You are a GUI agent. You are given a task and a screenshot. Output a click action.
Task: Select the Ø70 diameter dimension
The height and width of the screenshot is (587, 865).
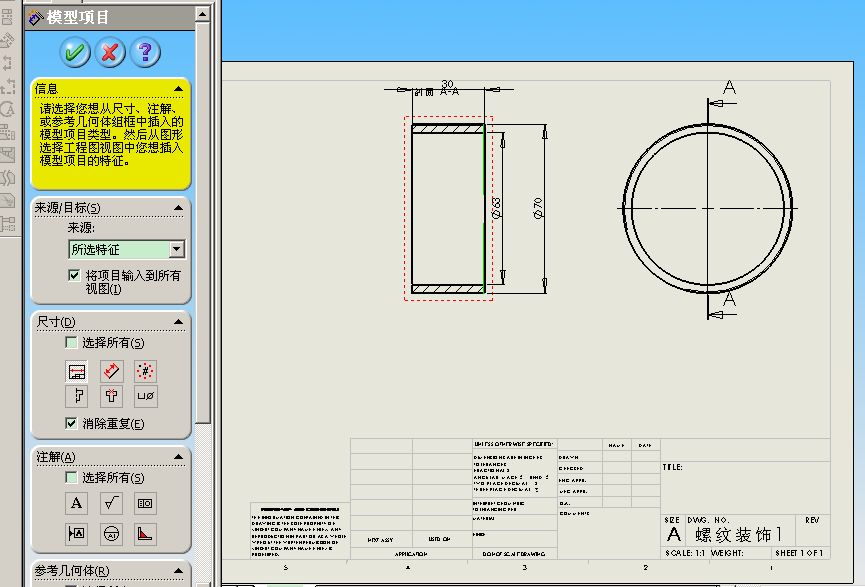[538, 208]
